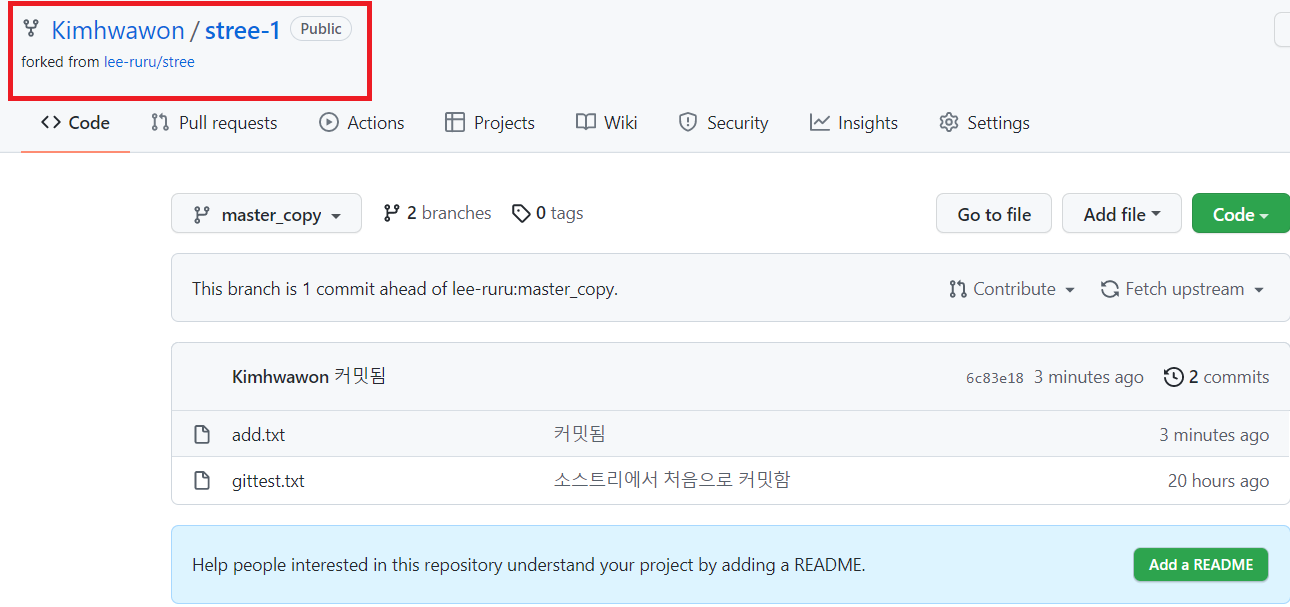Open the upstream lee-ruru/stree link
The image size is (1290, 607).
[x=149, y=62]
